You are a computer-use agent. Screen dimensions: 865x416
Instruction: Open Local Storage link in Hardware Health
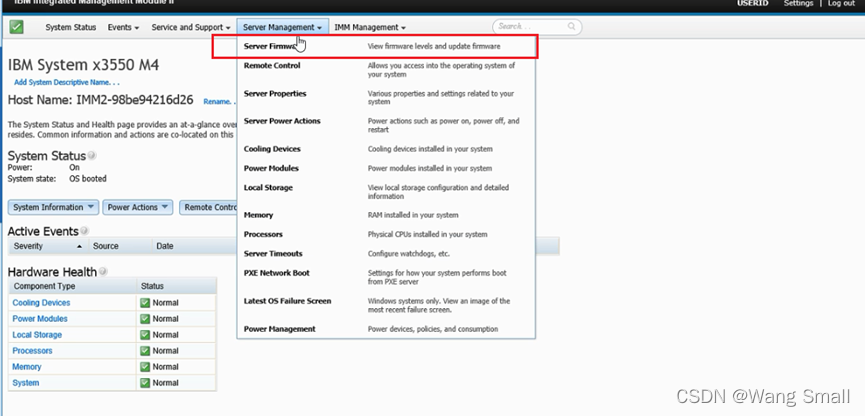(x=37, y=334)
